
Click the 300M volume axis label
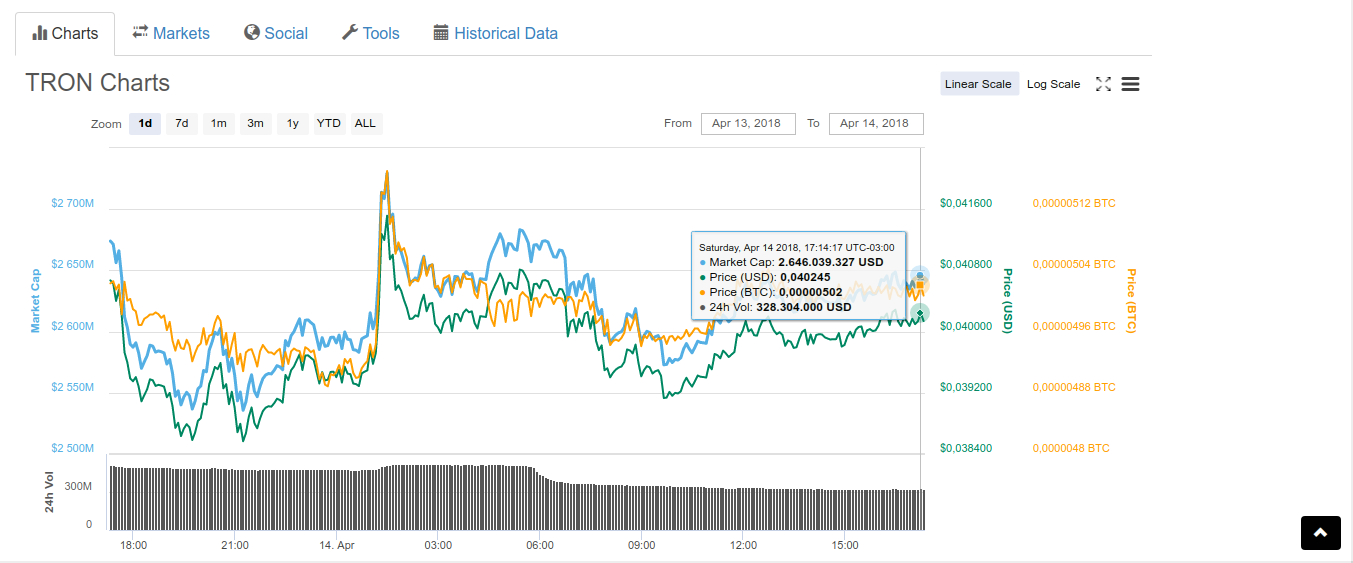click(x=79, y=486)
